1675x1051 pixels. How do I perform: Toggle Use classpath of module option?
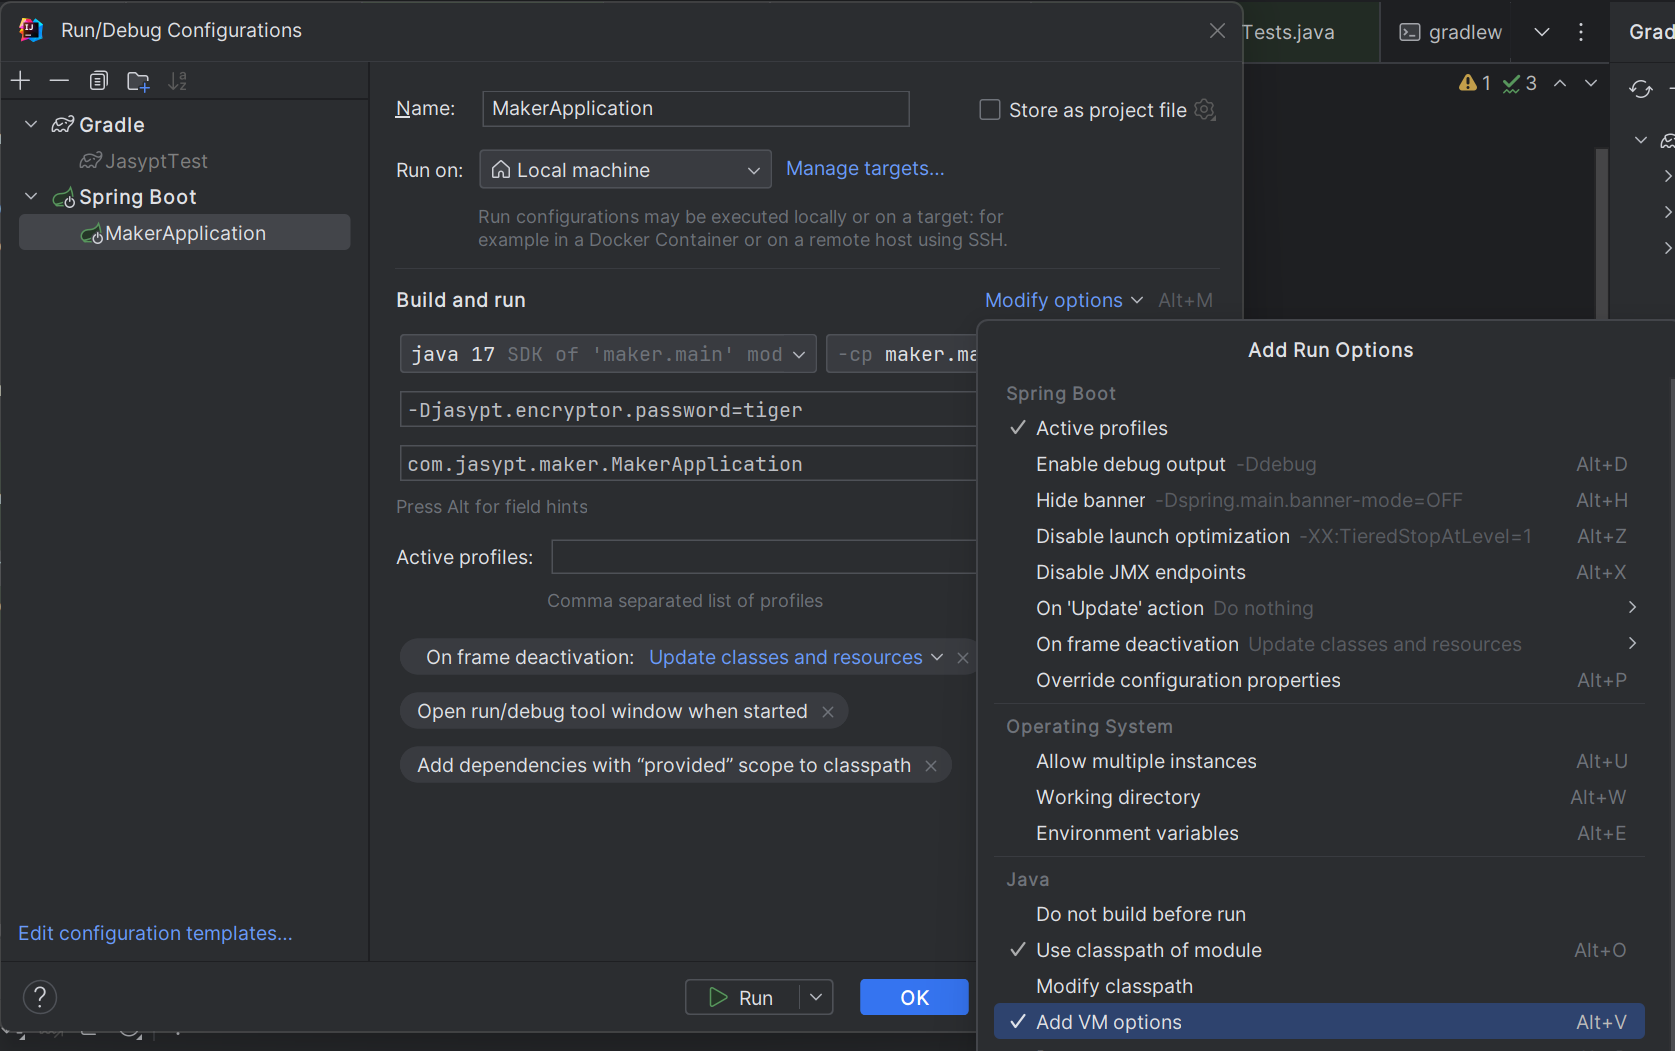1319,950
